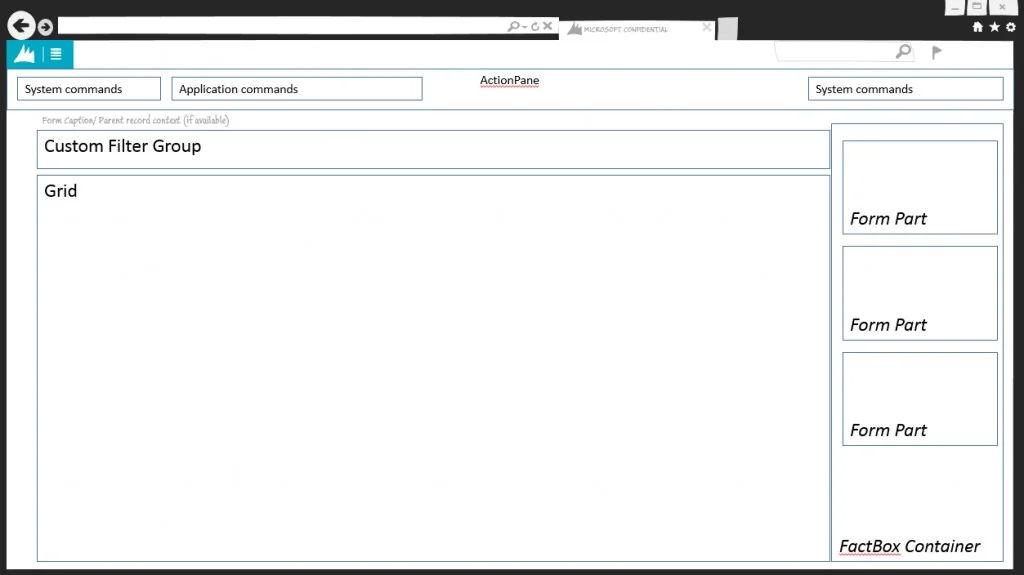This screenshot has width=1024, height=575.
Task: Select the first Form Part box
Action: point(920,188)
